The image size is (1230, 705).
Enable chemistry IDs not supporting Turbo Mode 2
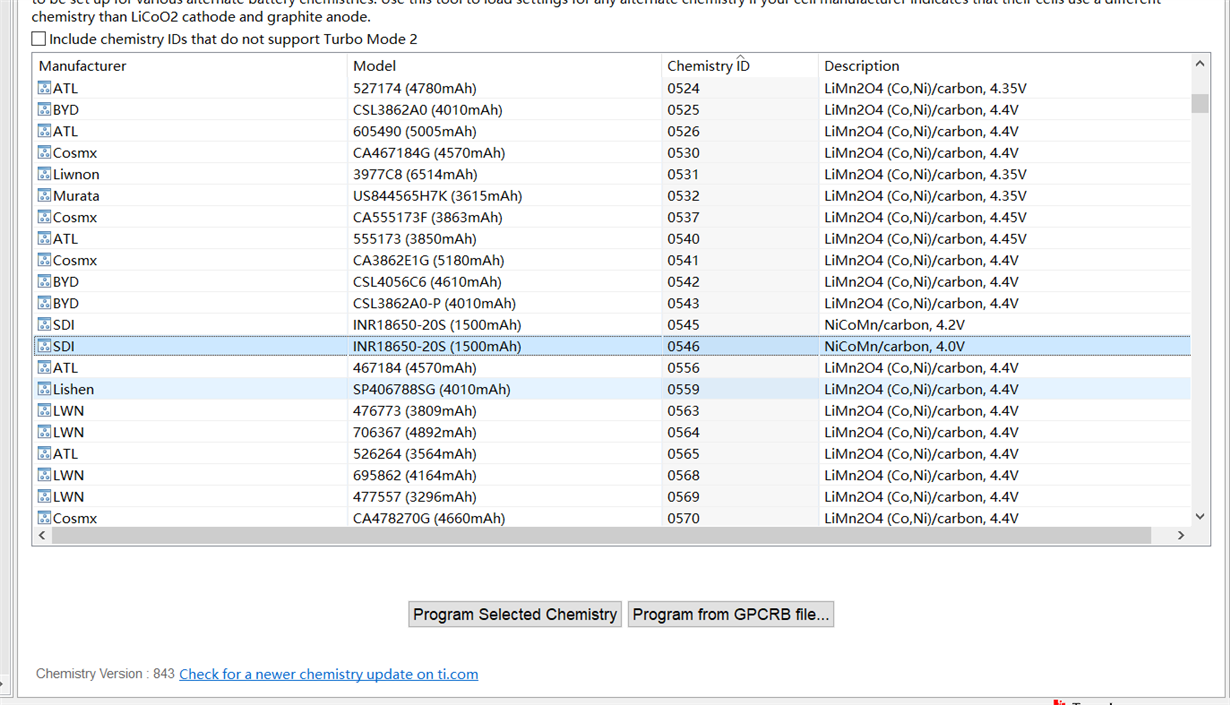[x=39, y=39]
